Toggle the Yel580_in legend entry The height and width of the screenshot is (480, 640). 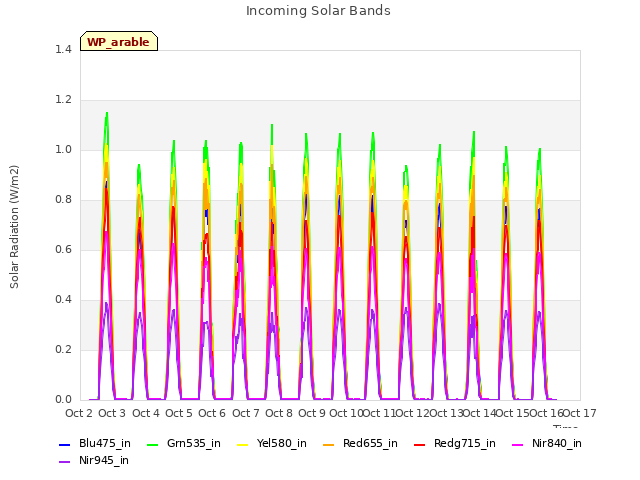coord(272,443)
